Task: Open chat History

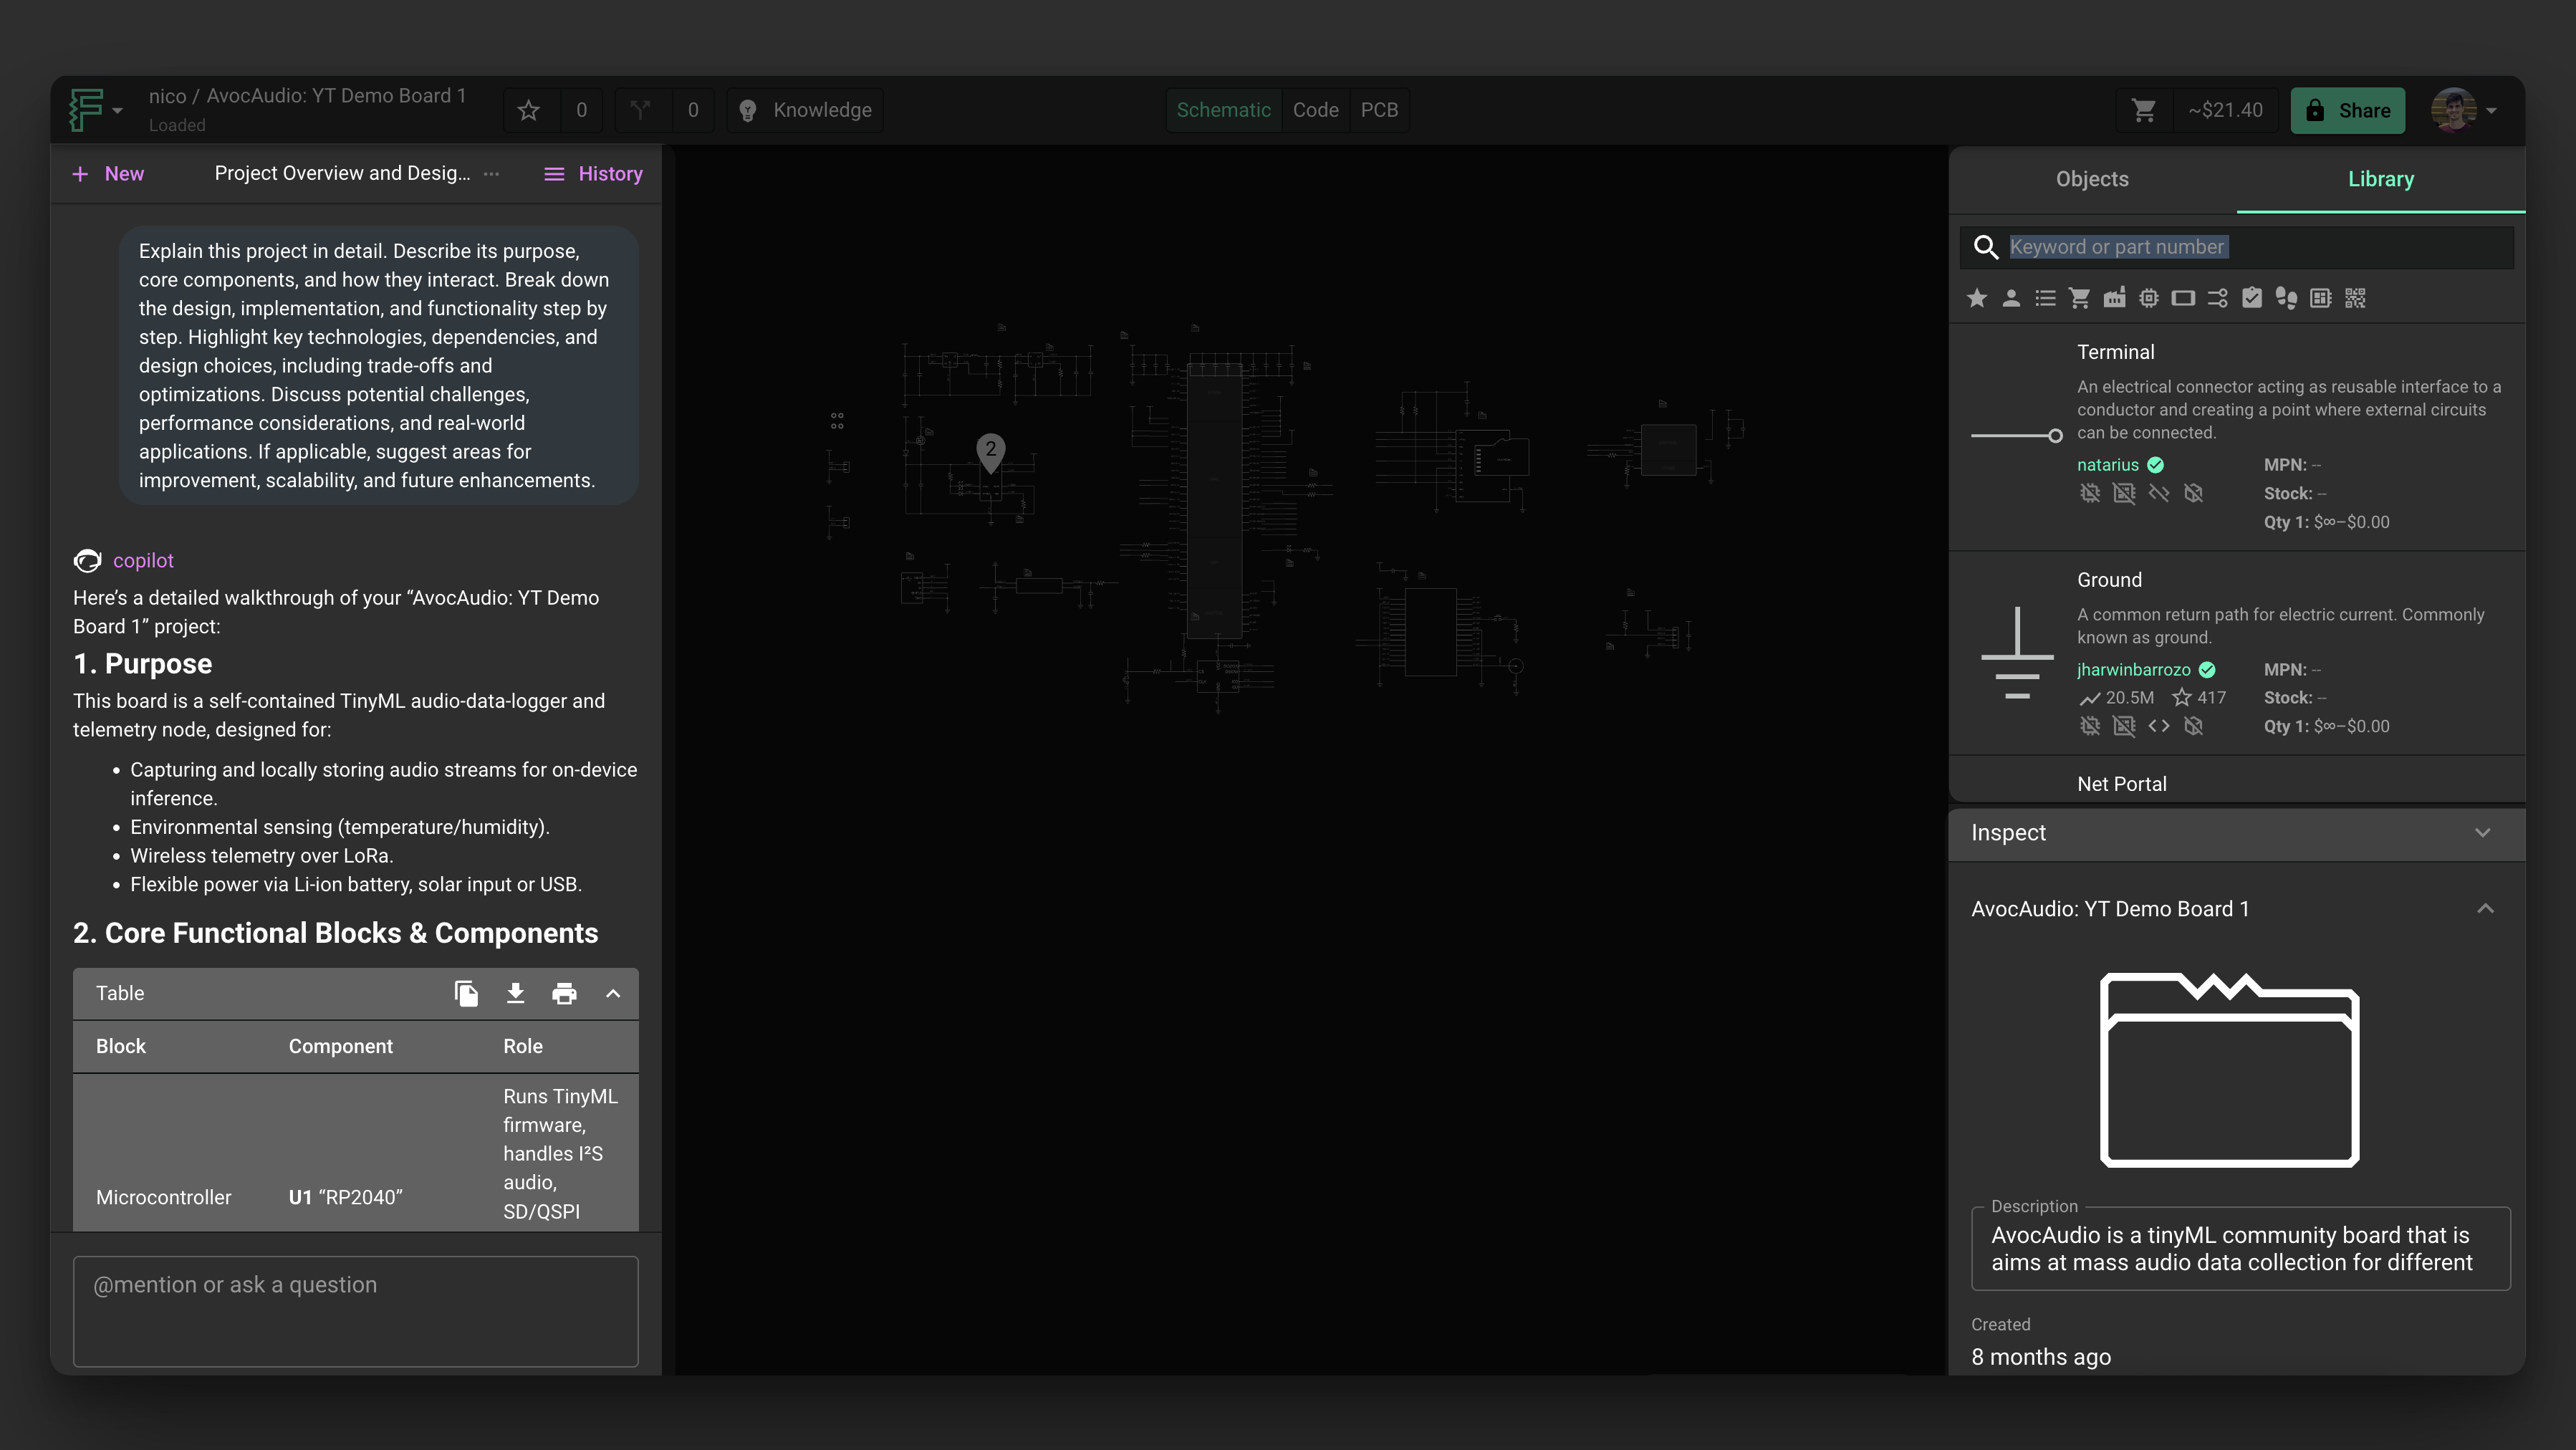Action: pos(593,174)
